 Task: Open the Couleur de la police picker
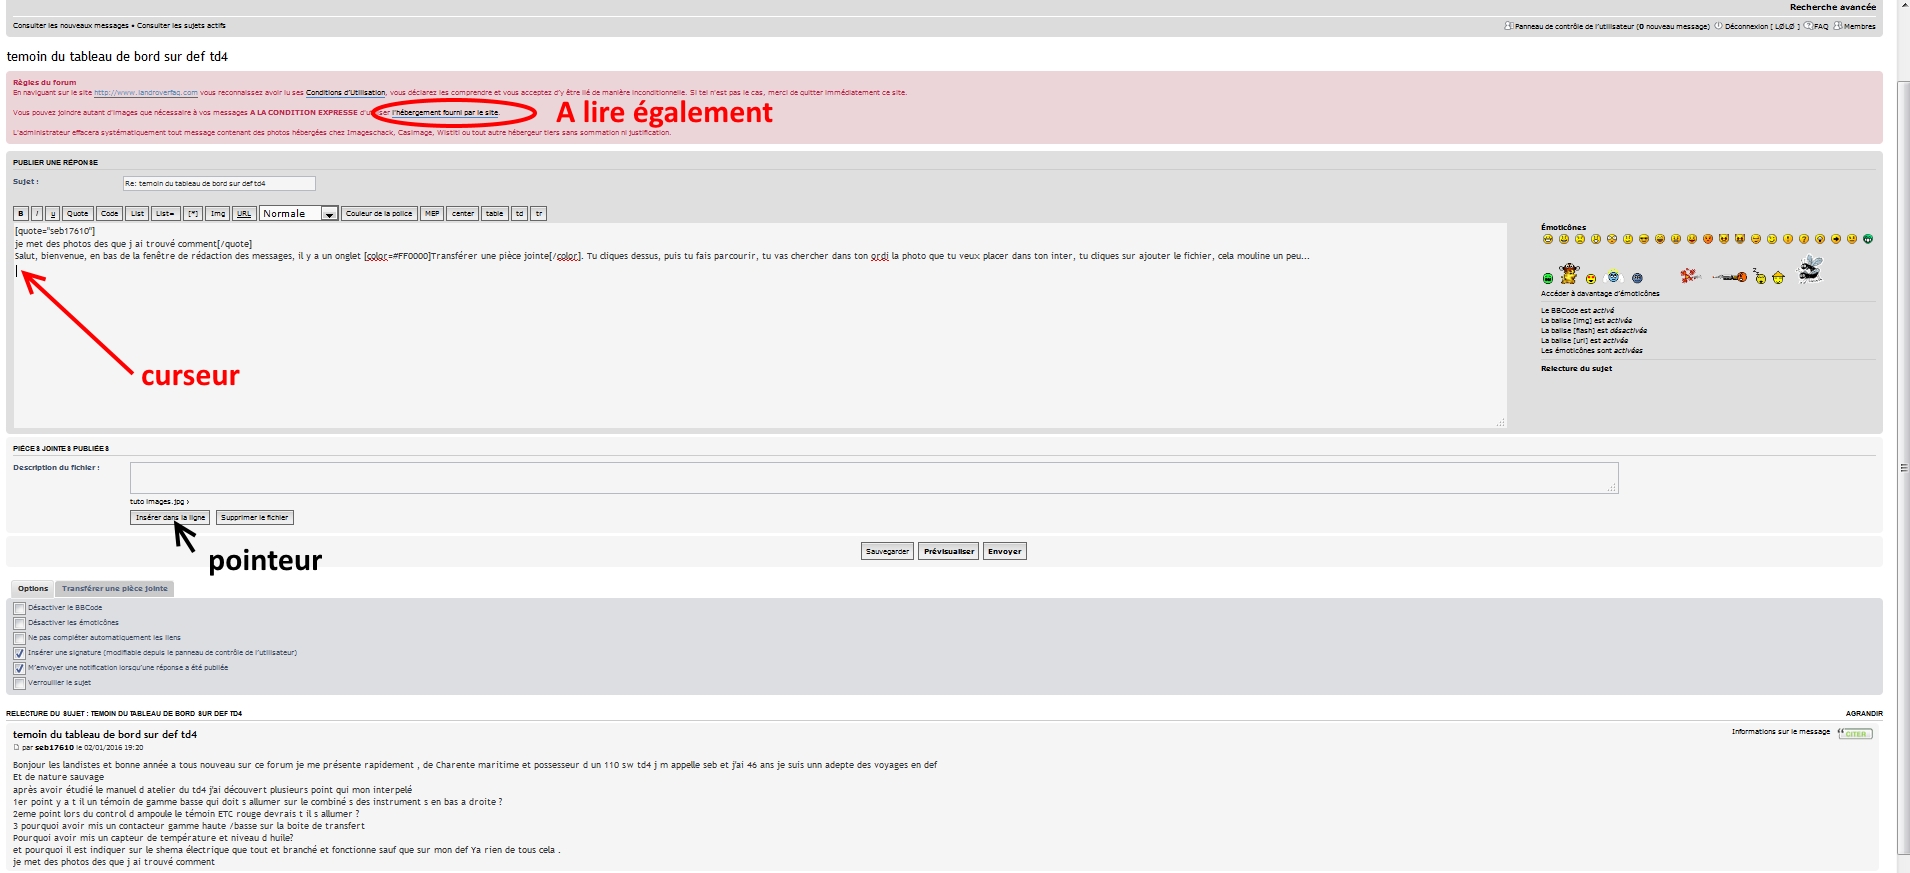pos(379,214)
